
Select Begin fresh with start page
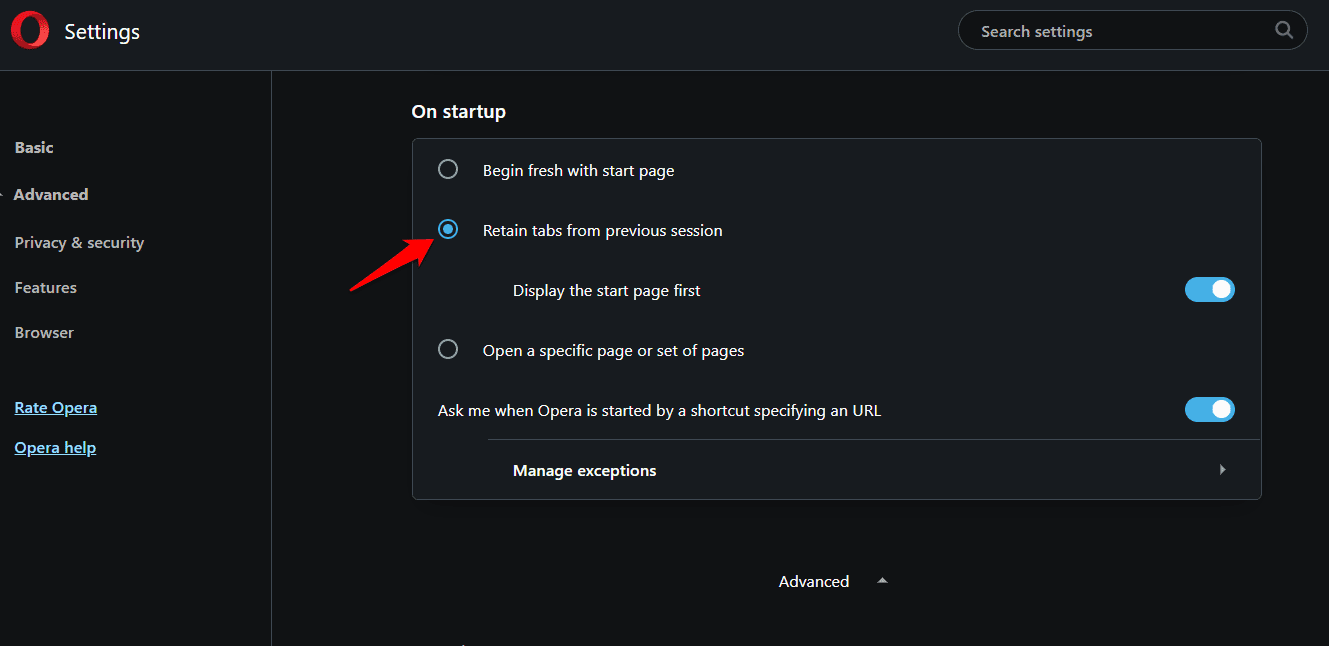[447, 169]
